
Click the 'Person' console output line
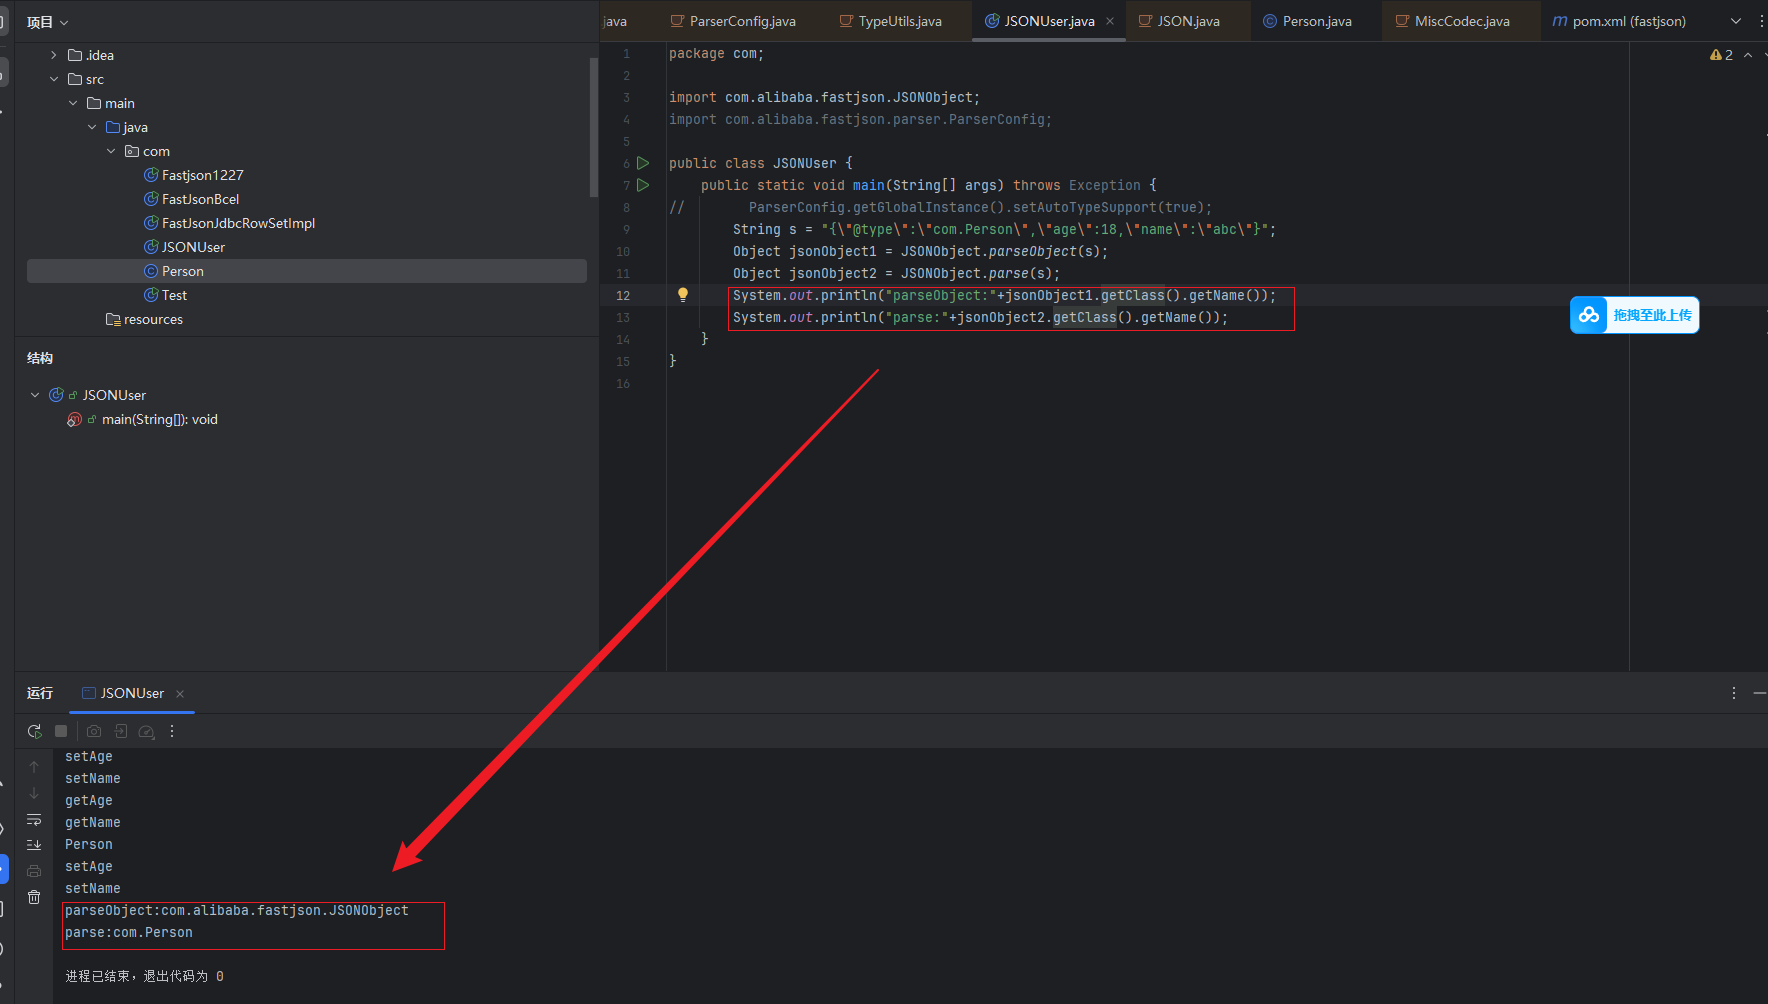pyautogui.click(x=89, y=844)
